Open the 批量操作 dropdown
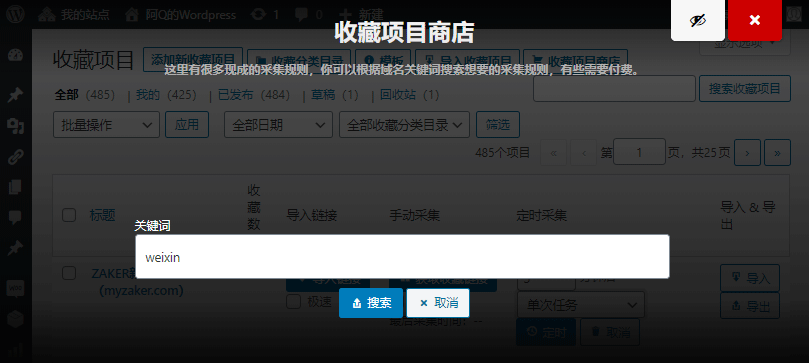This screenshot has width=809, height=363. pyautogui.click(x=106, y=125)
